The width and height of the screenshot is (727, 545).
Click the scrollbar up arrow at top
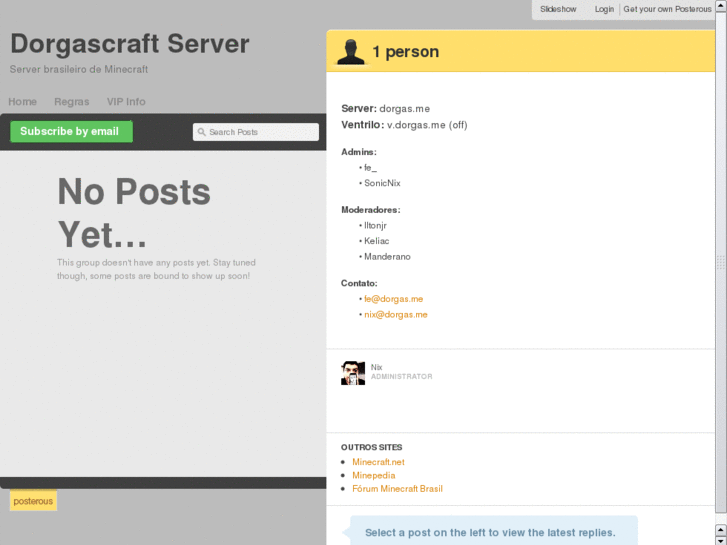coord(721,6)
